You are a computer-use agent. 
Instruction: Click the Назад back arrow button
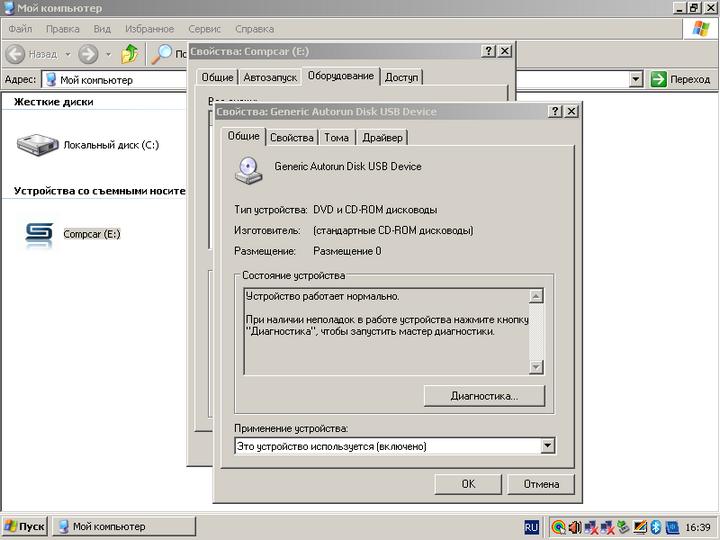(x=32, y=54)
